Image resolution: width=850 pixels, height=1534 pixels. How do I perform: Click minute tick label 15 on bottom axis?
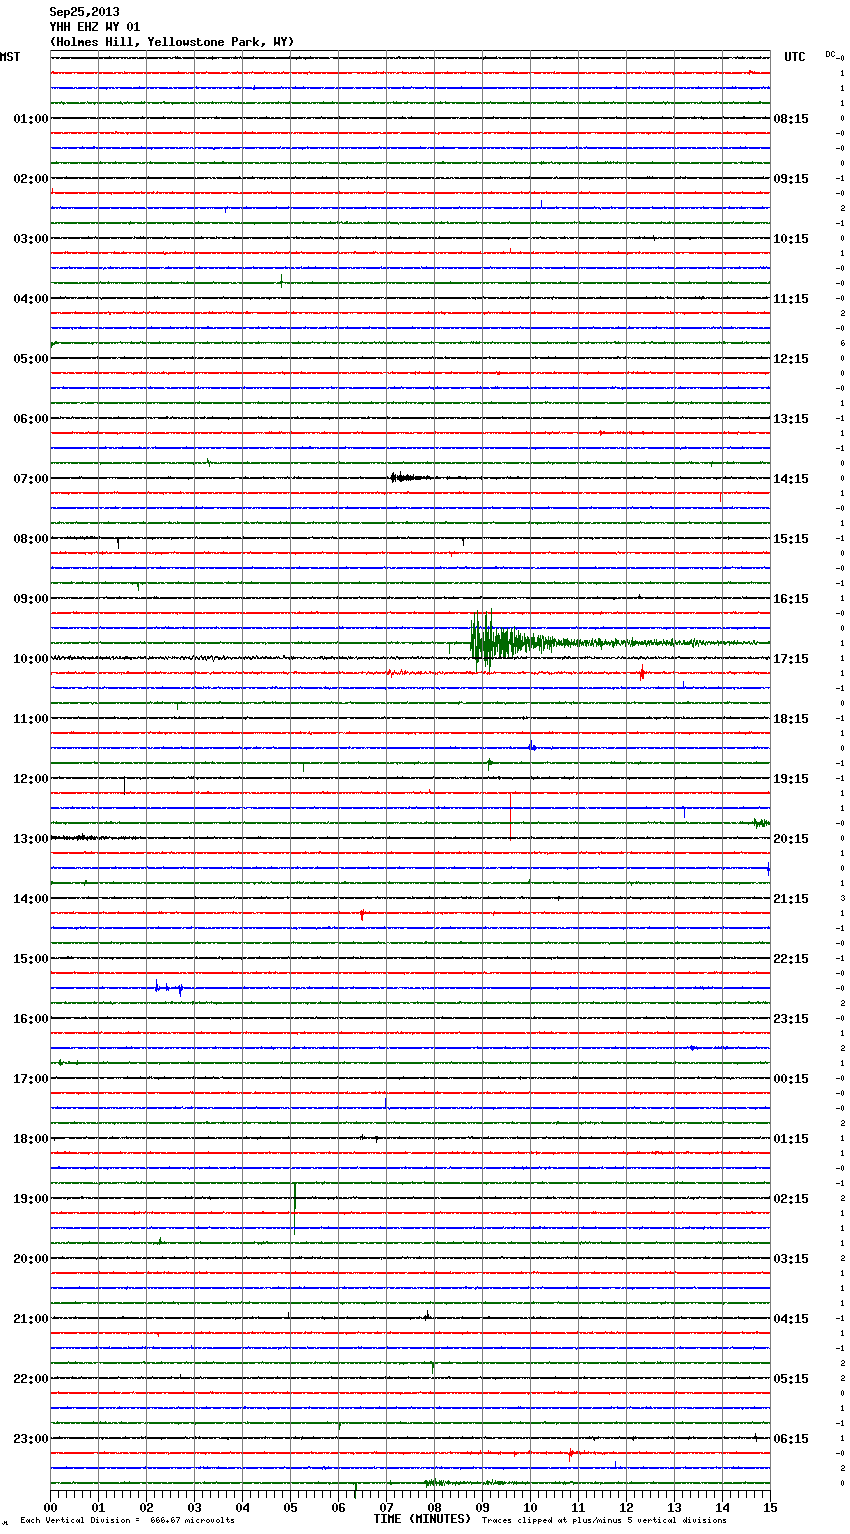(770, 1506)
